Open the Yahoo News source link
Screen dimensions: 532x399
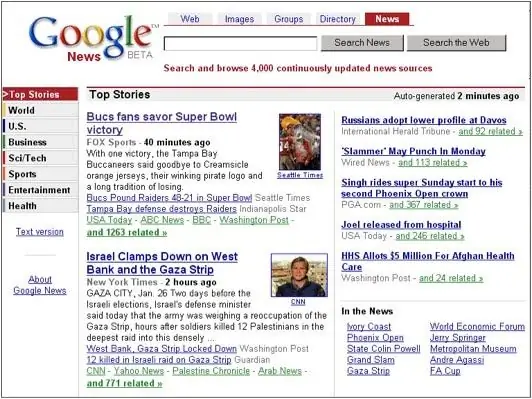(x=139, y=371)
